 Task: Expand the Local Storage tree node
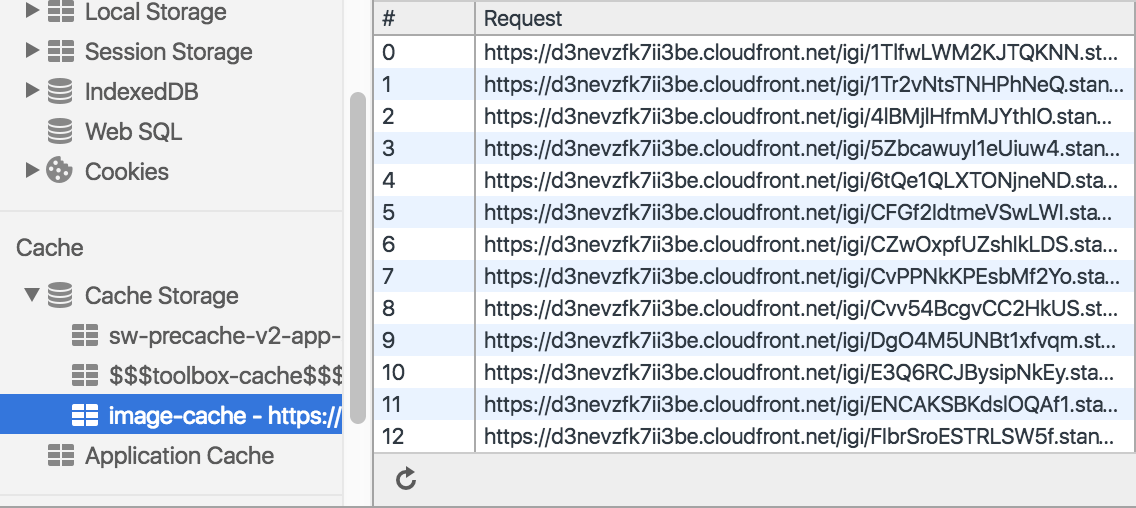[x=32, y=12]
